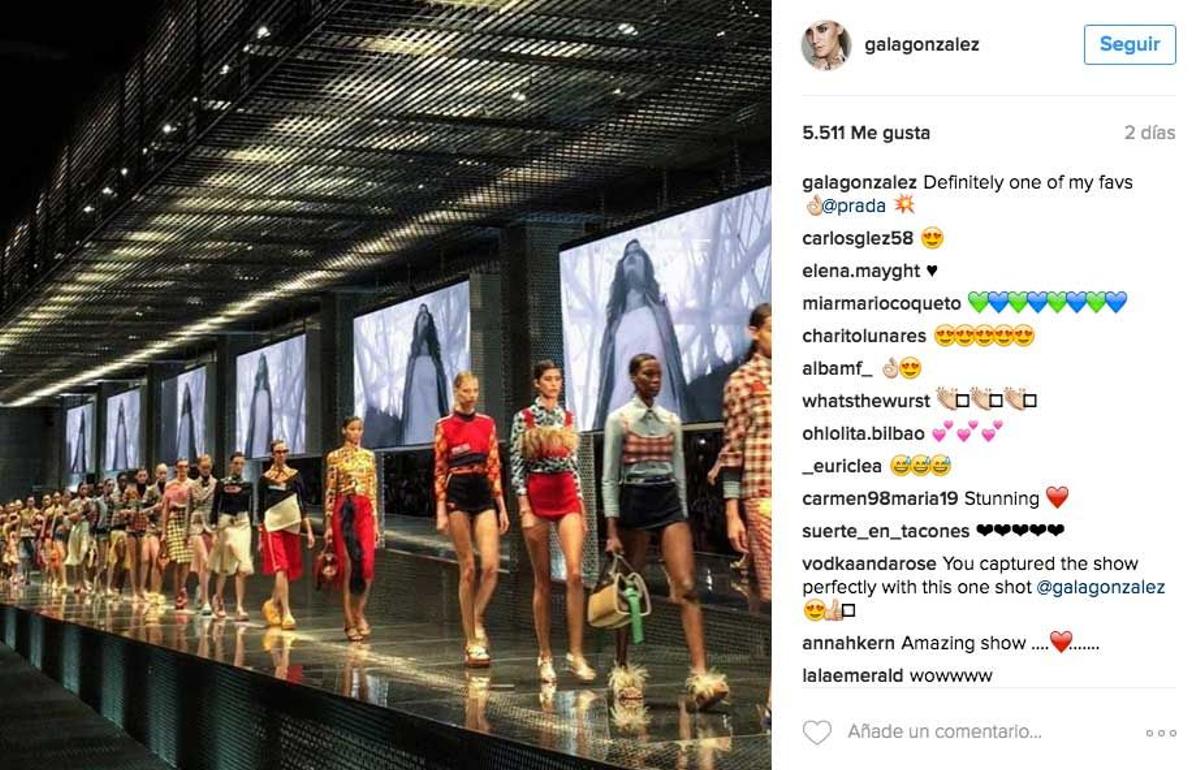Click the Seguir follow button
The height and width of the screenshot is (770, 1200).
(x=1129, y=45)
